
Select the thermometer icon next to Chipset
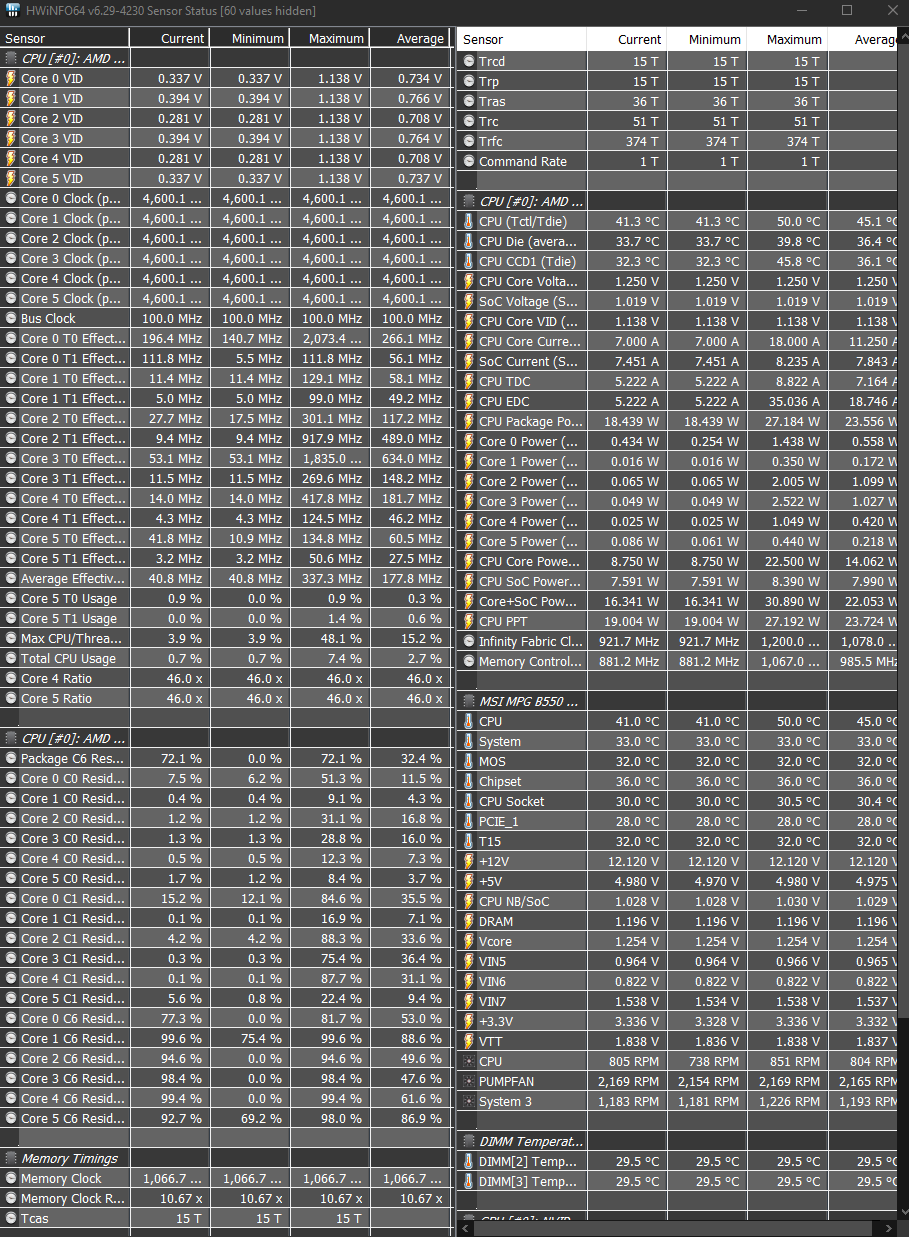click(469, 781)
